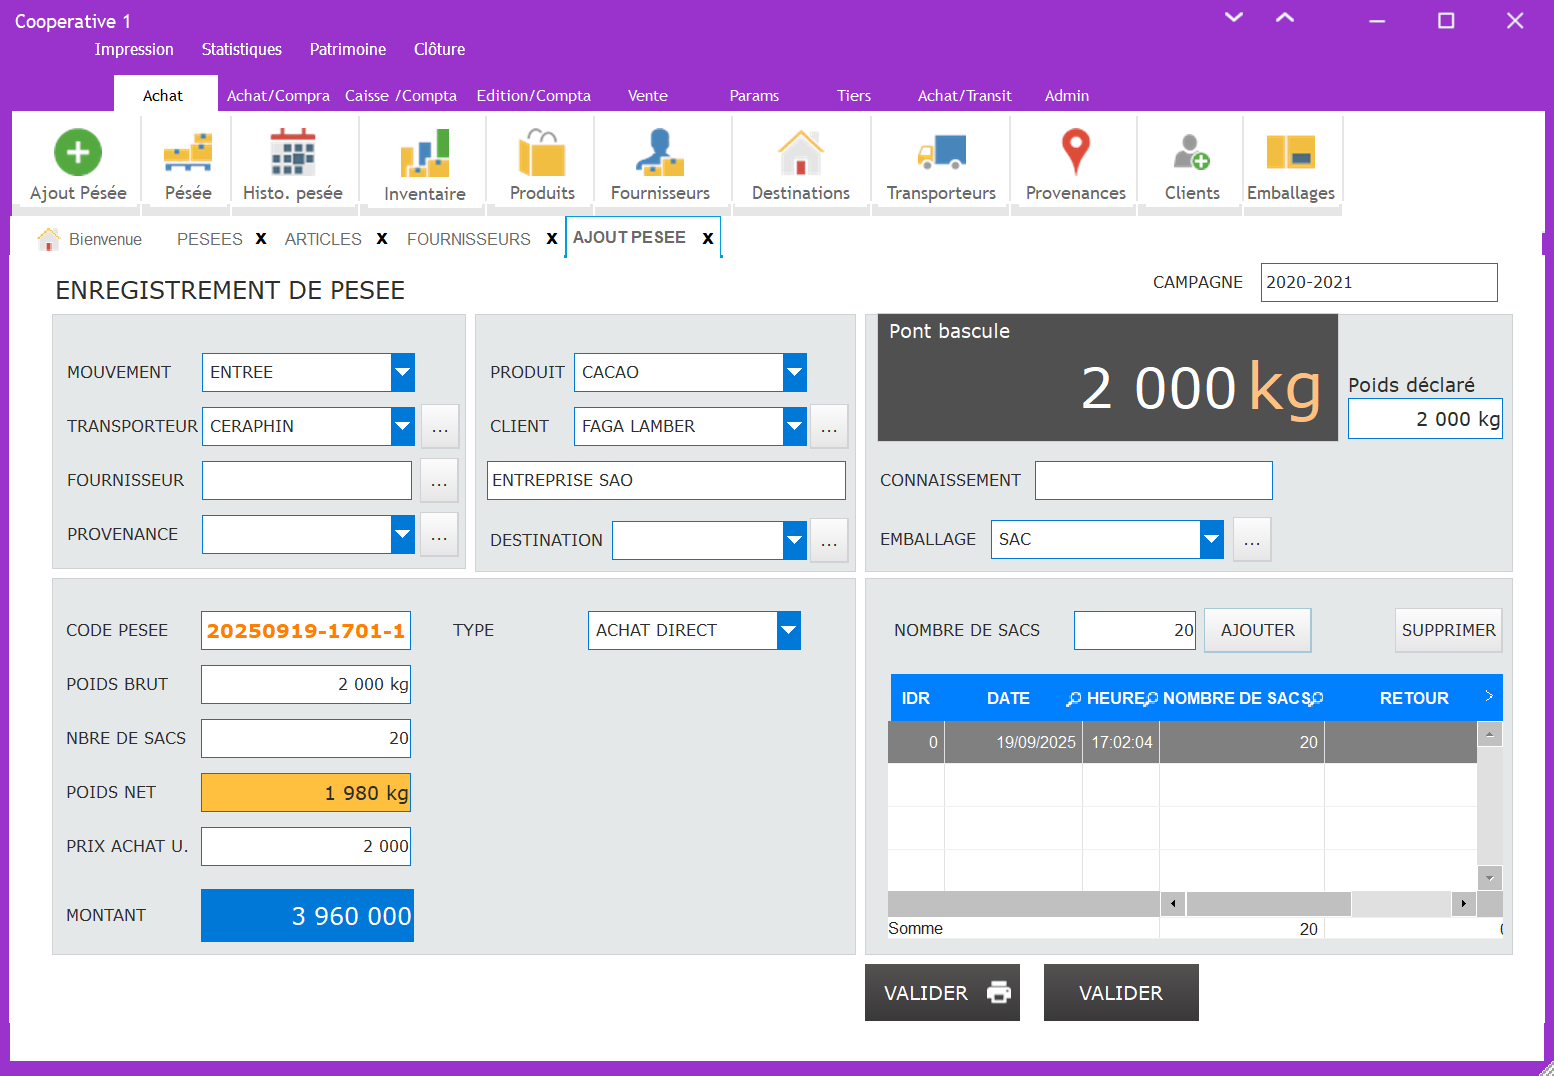Image resolution: width=1554 pixels, height=1076 pixels.
Task: Close the FOURNISSEURS tab
Action: tap(551, 239)
